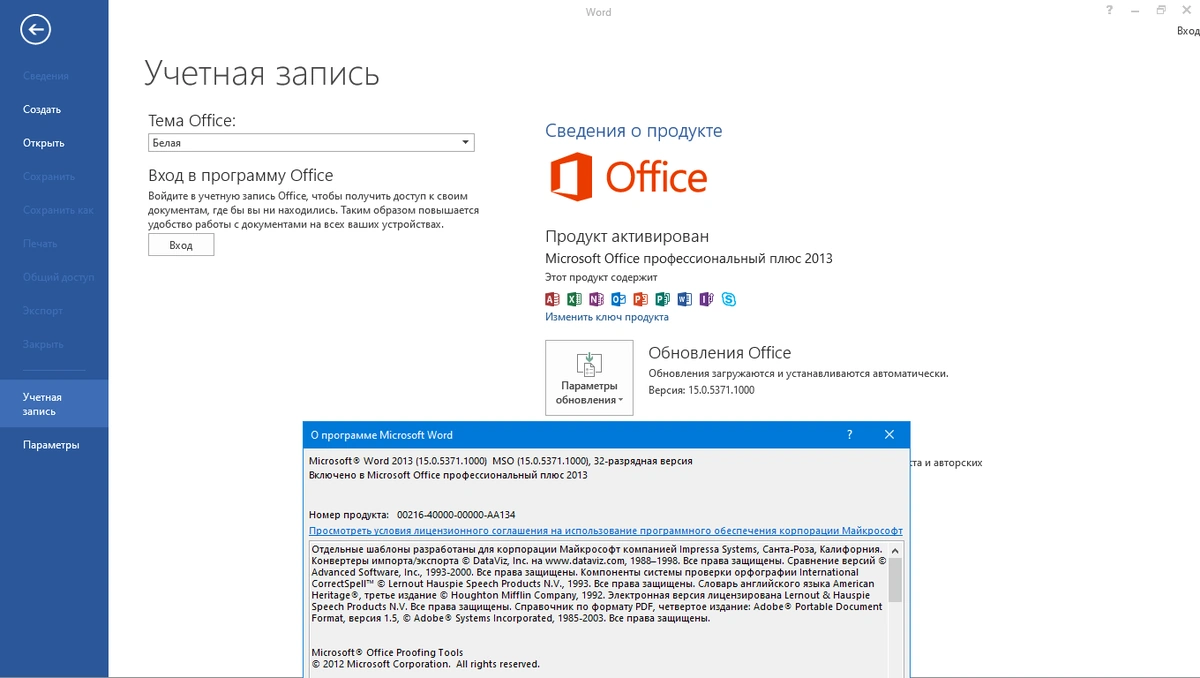Click the PowerPoint app icon
Image resolution: width=1200 pixels, height=678 pixels.
pyautogui.click(x=640, y=299)
